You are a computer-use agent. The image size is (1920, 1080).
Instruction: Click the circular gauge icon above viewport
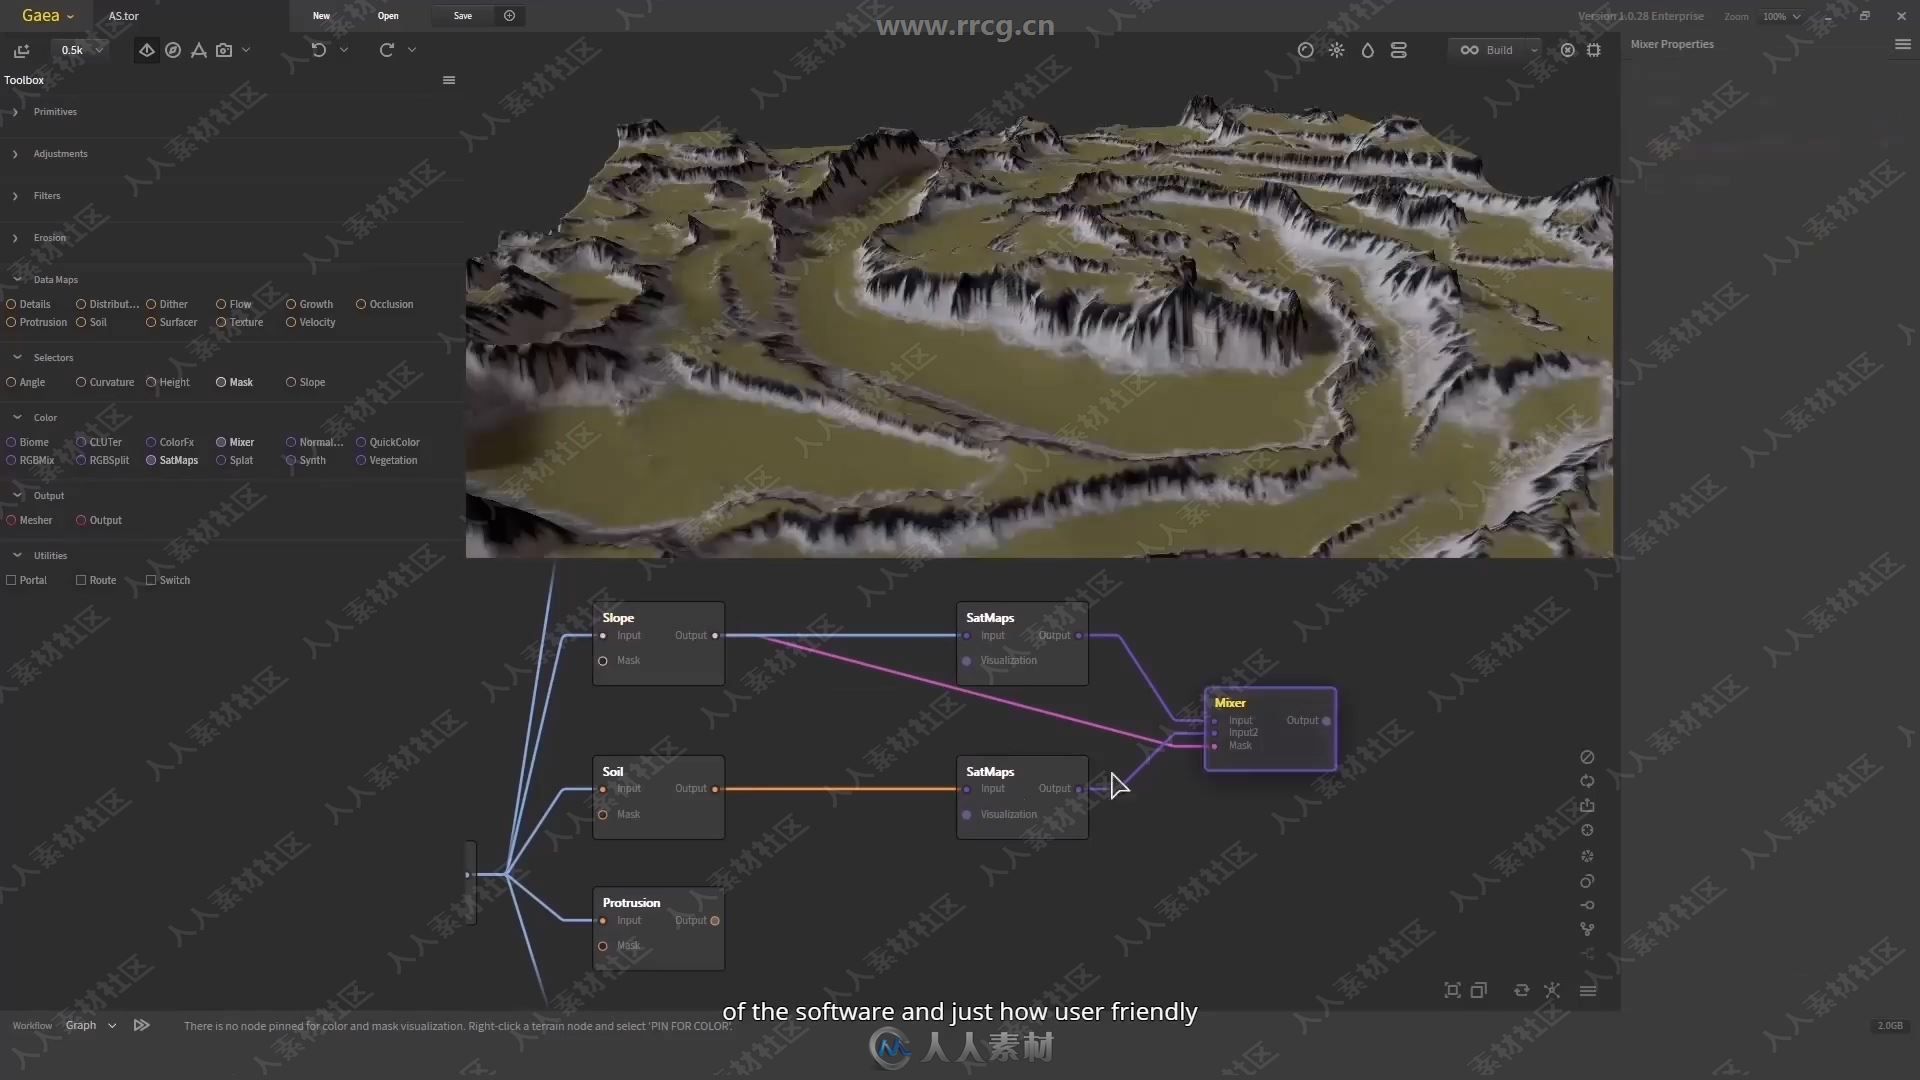1306,50
